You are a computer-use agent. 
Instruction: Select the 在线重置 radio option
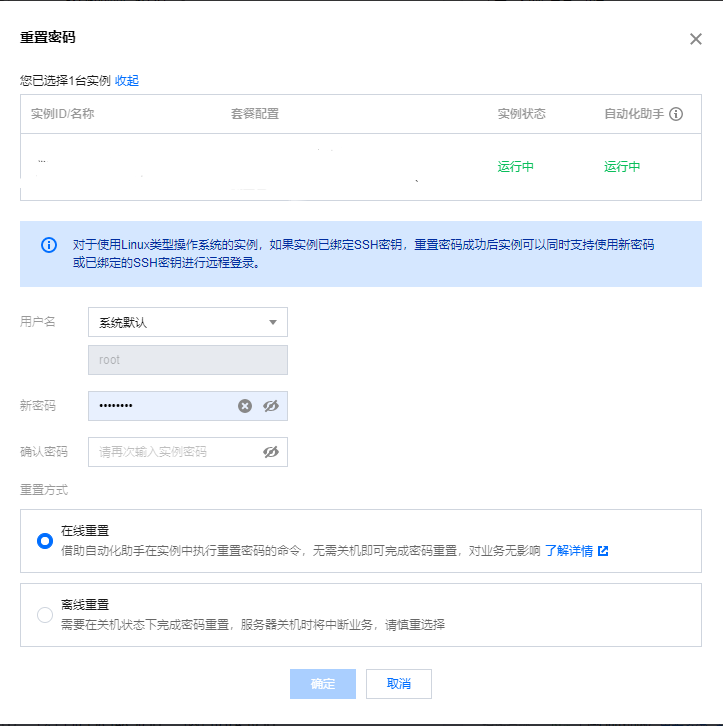click(45, 541)
